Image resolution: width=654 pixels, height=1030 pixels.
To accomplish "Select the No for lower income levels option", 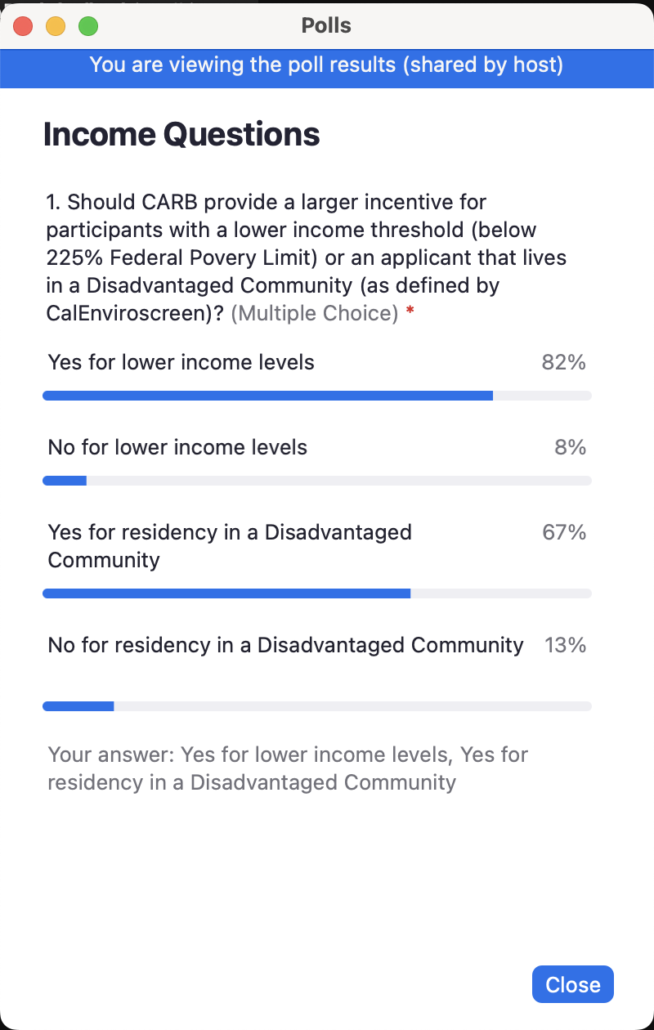I will (x=177, y=447).
